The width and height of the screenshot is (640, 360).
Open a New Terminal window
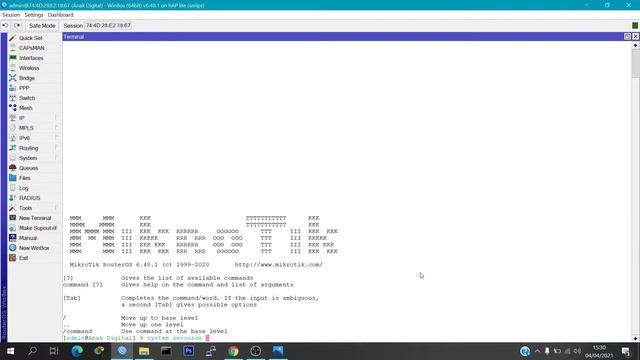point(35,218)
